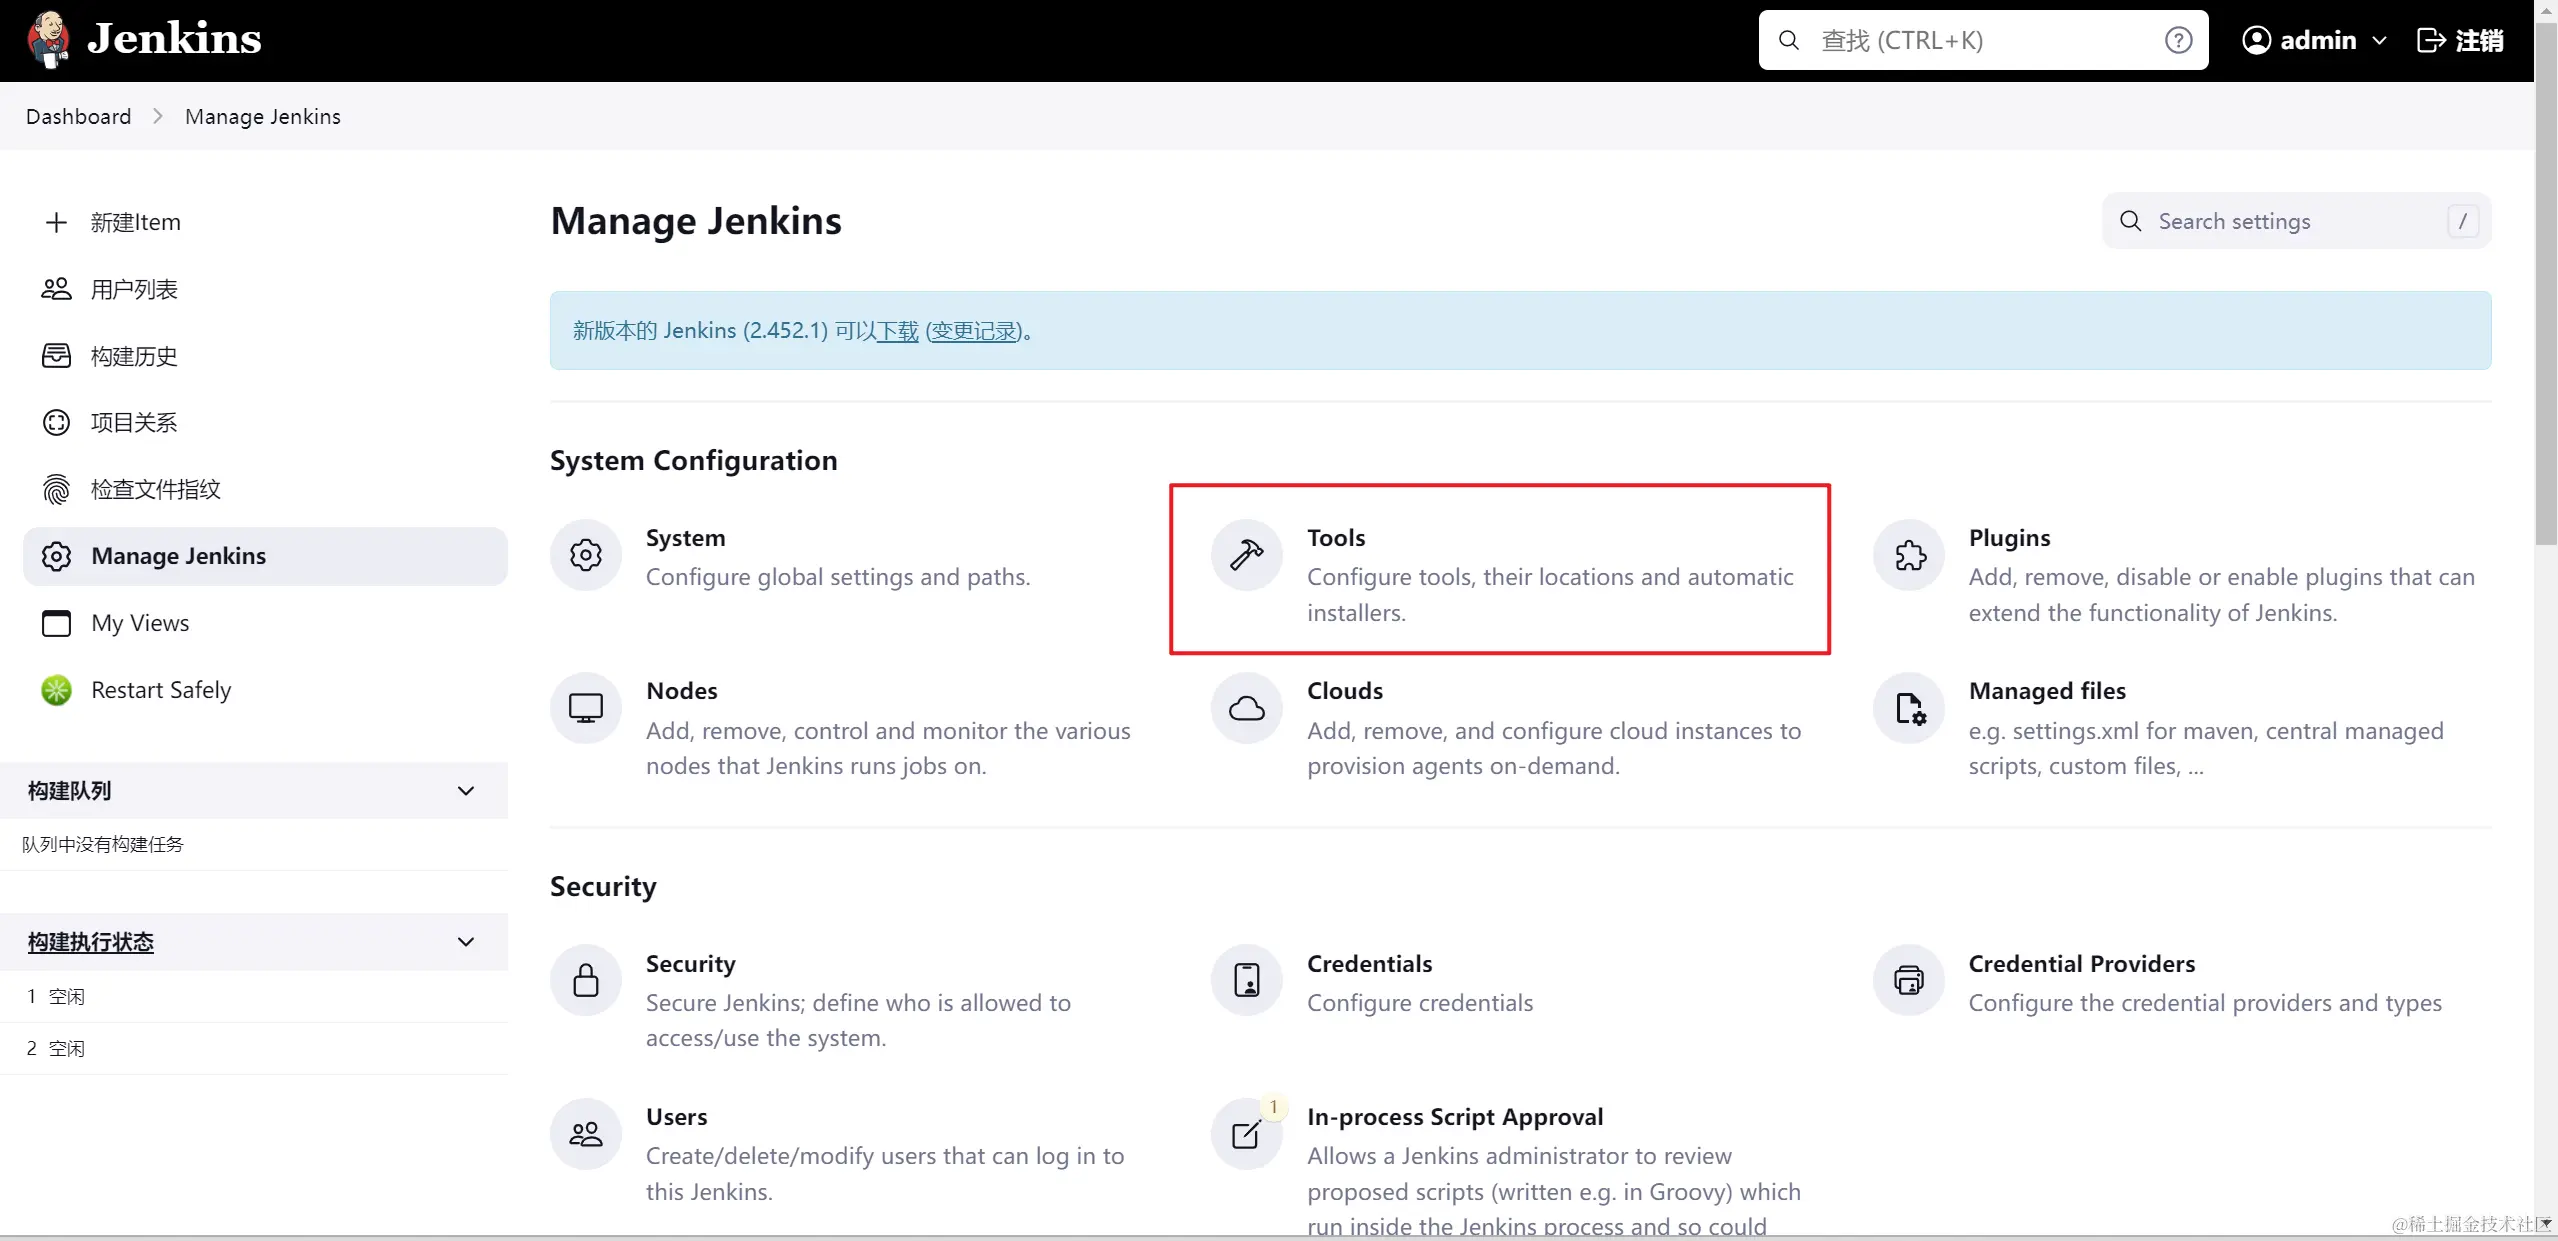2558x1241 pixels.
Task: Click the 下载 link in the banner
Action: tap(897, 331)
